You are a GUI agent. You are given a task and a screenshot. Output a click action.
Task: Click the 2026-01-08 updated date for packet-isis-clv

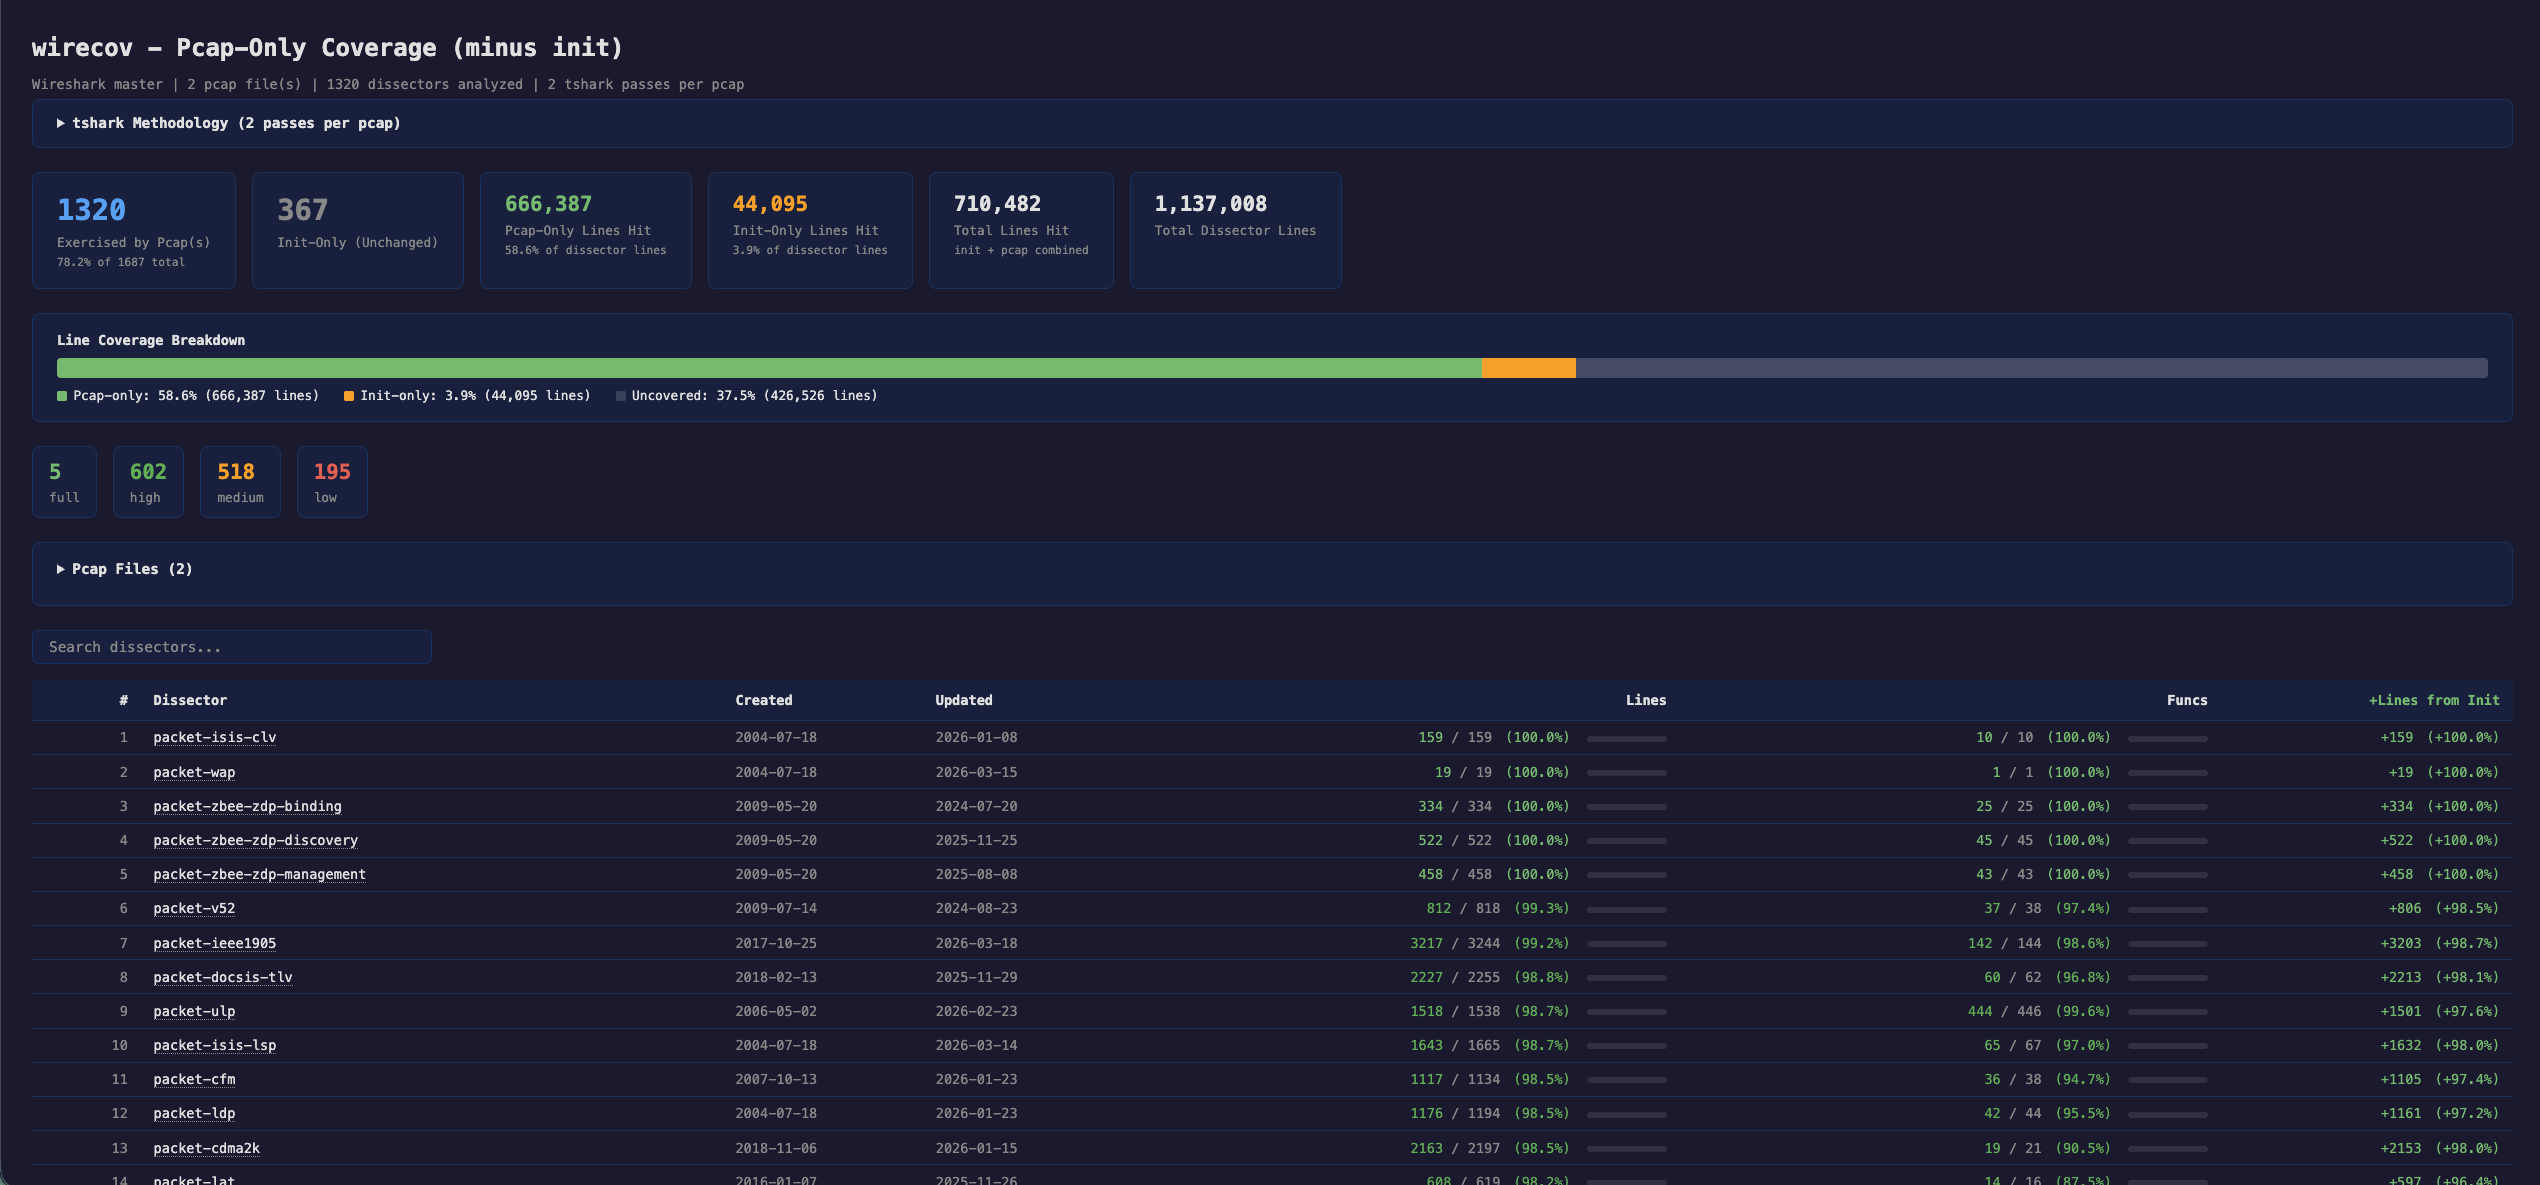coord(976,737)
